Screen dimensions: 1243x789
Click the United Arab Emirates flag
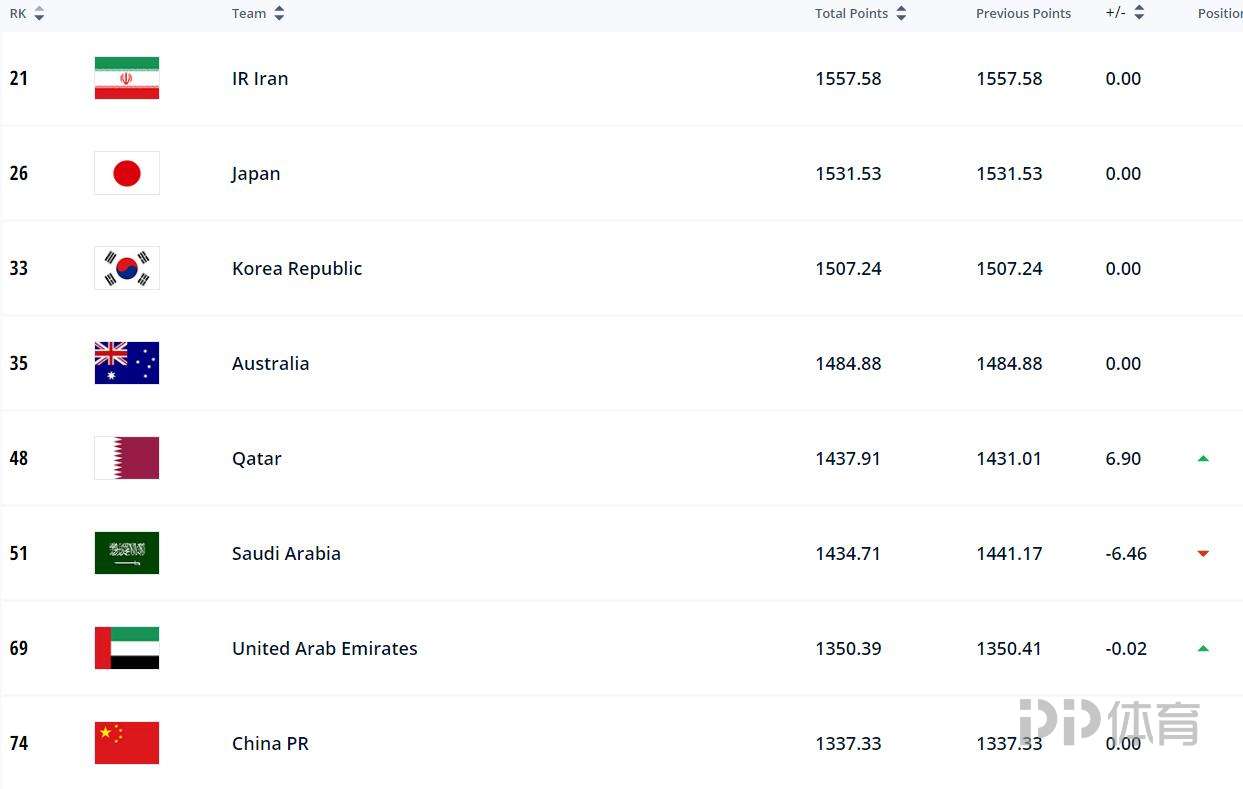pos(126,647)
